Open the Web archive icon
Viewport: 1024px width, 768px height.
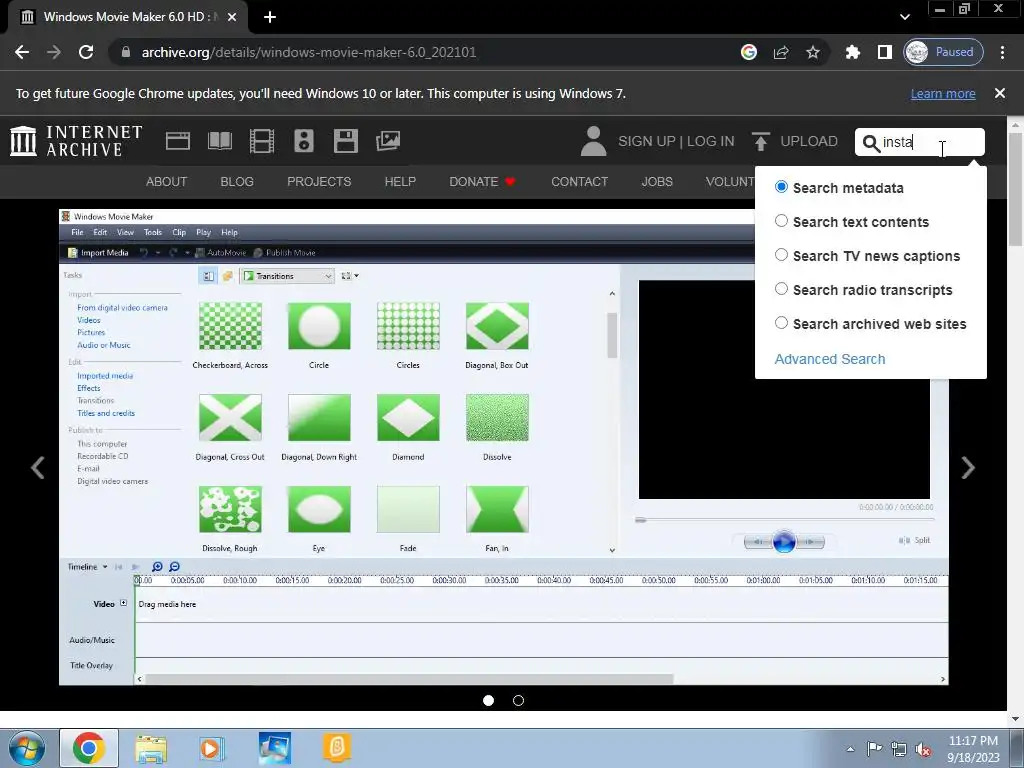click(178, 141)
